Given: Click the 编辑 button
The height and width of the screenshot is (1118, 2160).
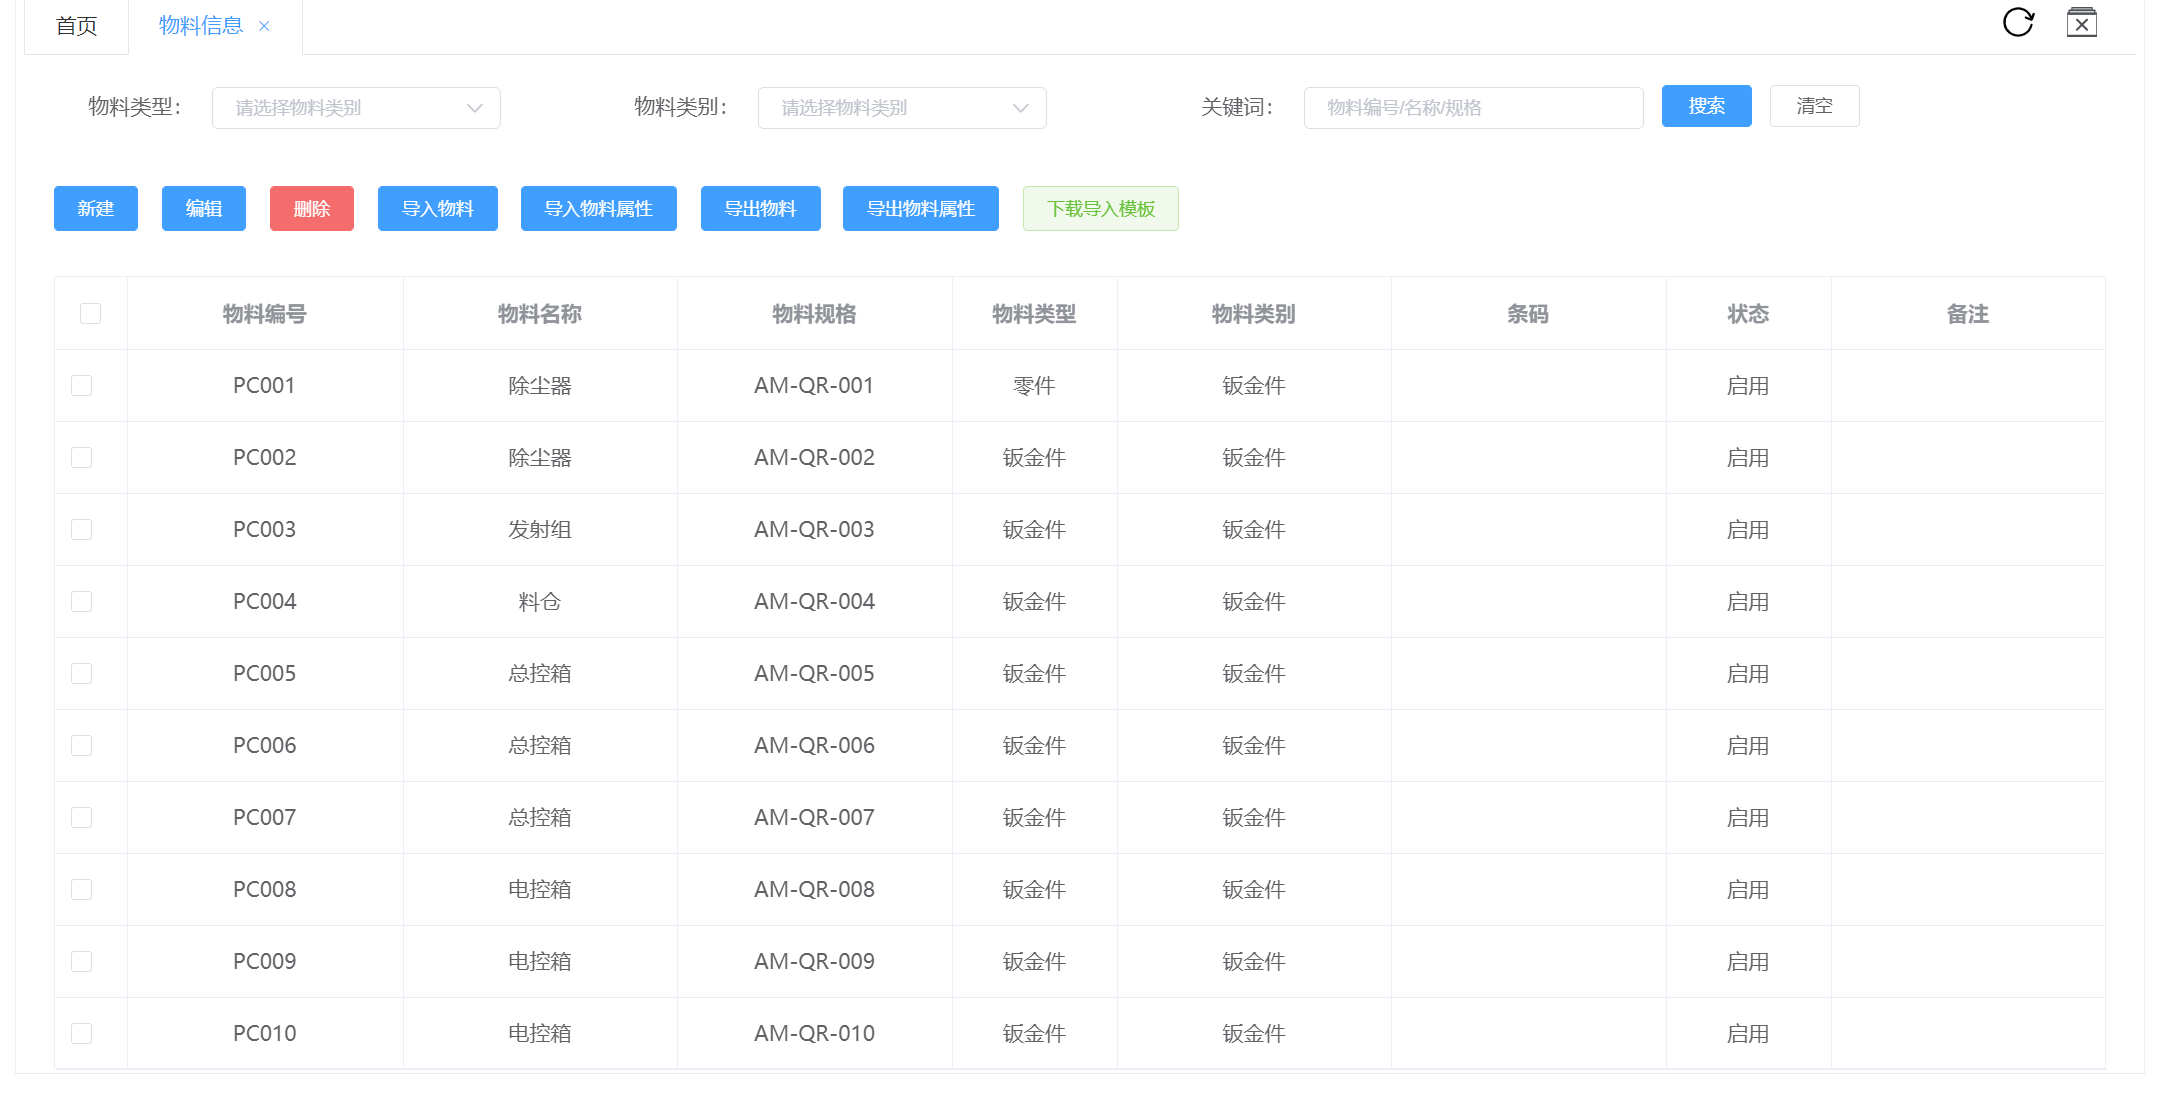Looking at the screenshot, I should tap(204, 209).
